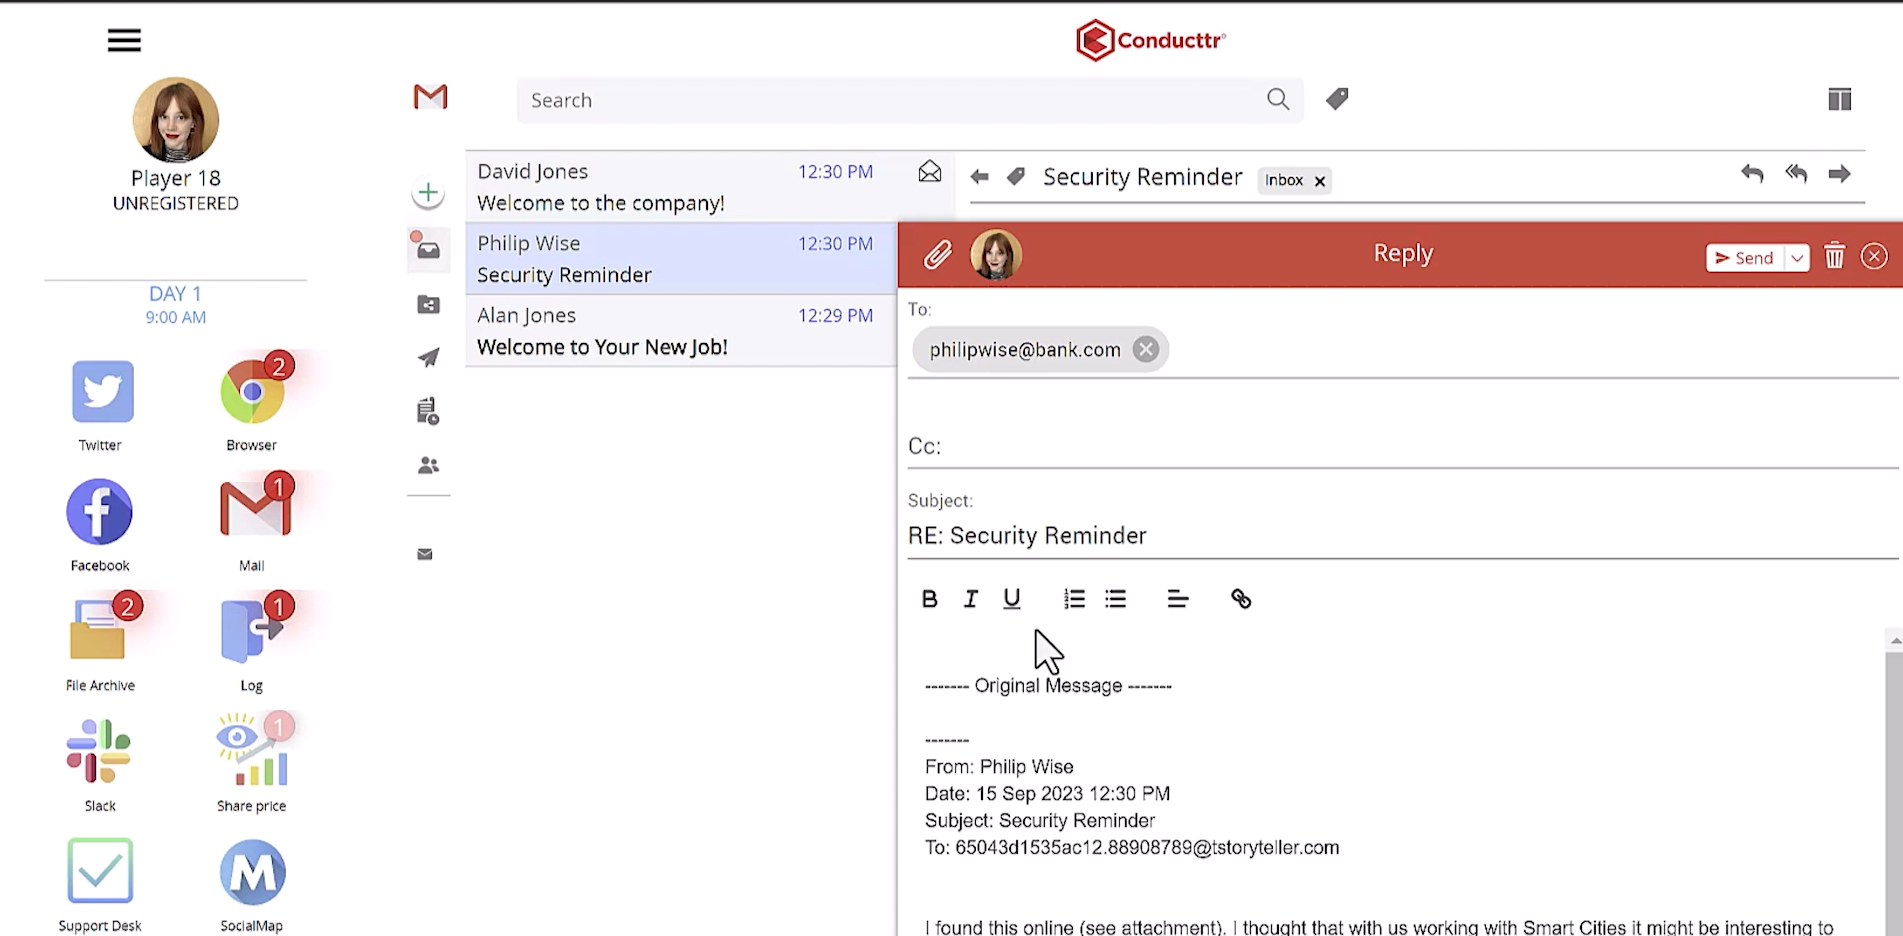This screenshot has height=936, width=1903.
Task: Open the Share price app
Action: (251, 752)
